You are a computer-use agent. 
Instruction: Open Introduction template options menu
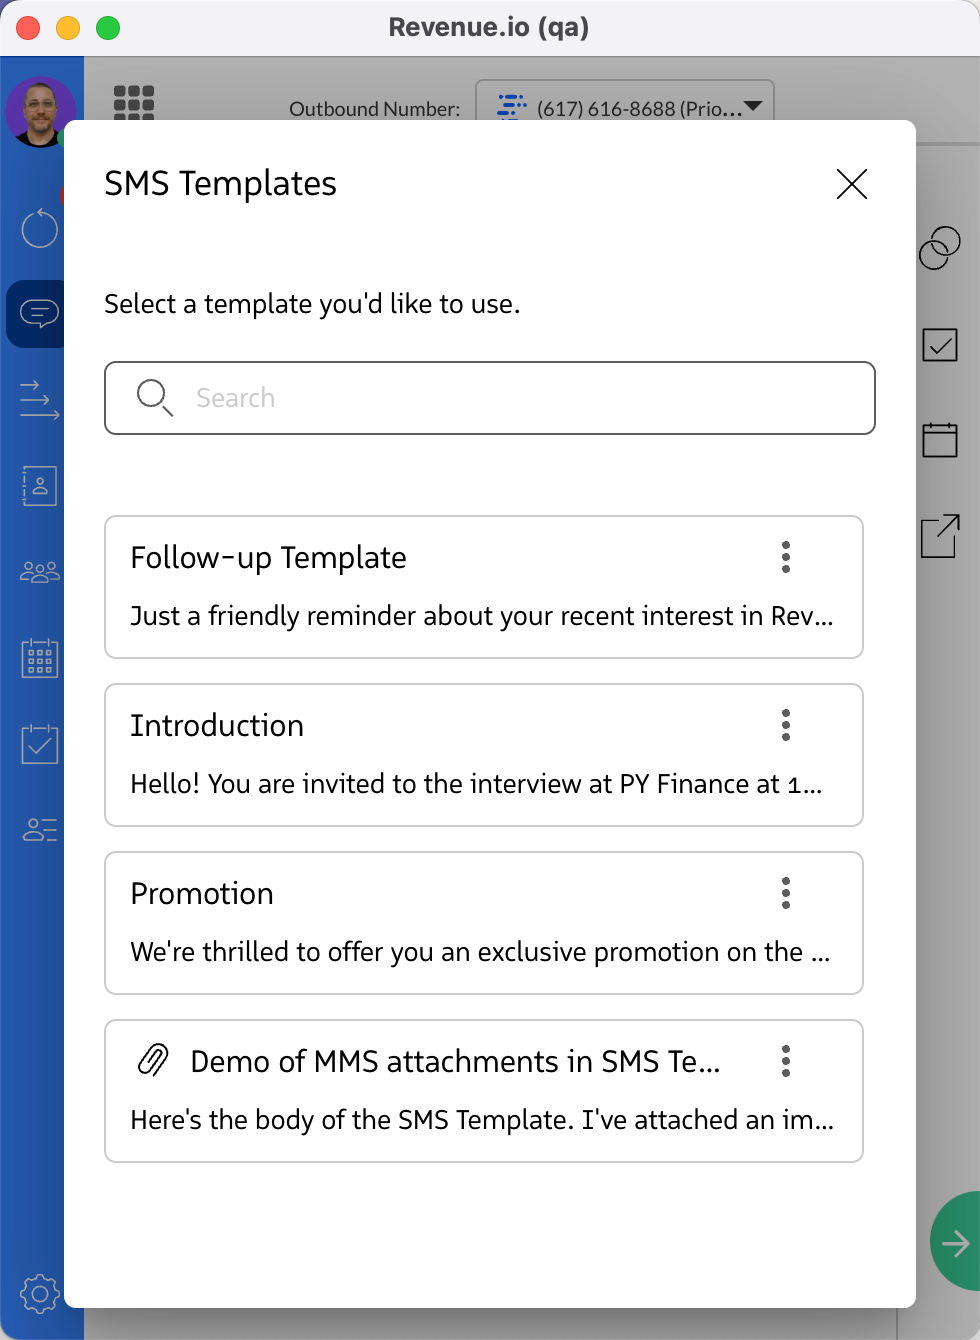click(x=786, y=725)
